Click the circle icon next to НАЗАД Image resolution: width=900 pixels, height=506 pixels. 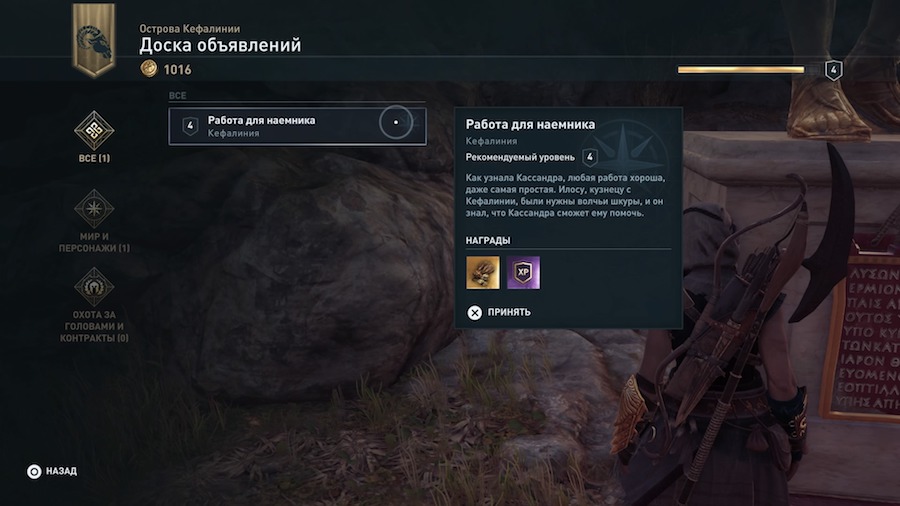[x=34, y=472]
